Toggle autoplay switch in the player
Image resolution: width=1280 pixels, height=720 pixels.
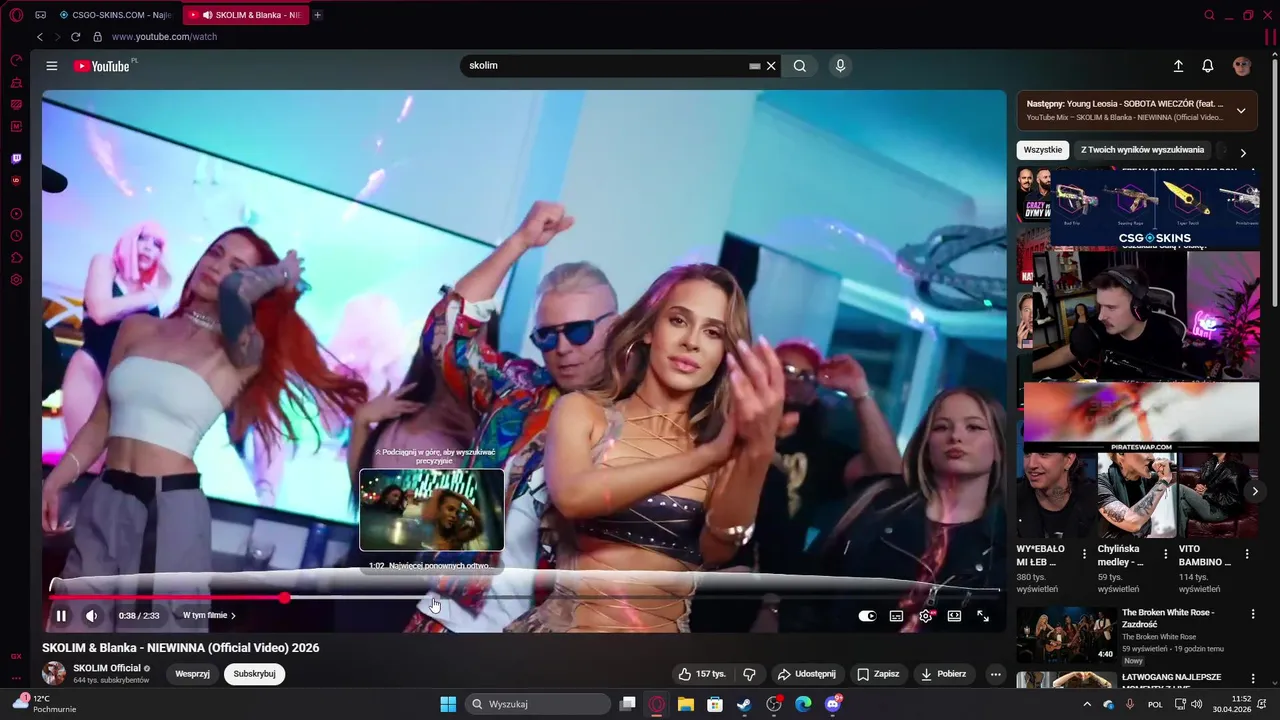pyautogui.click(x=867, y=616)
